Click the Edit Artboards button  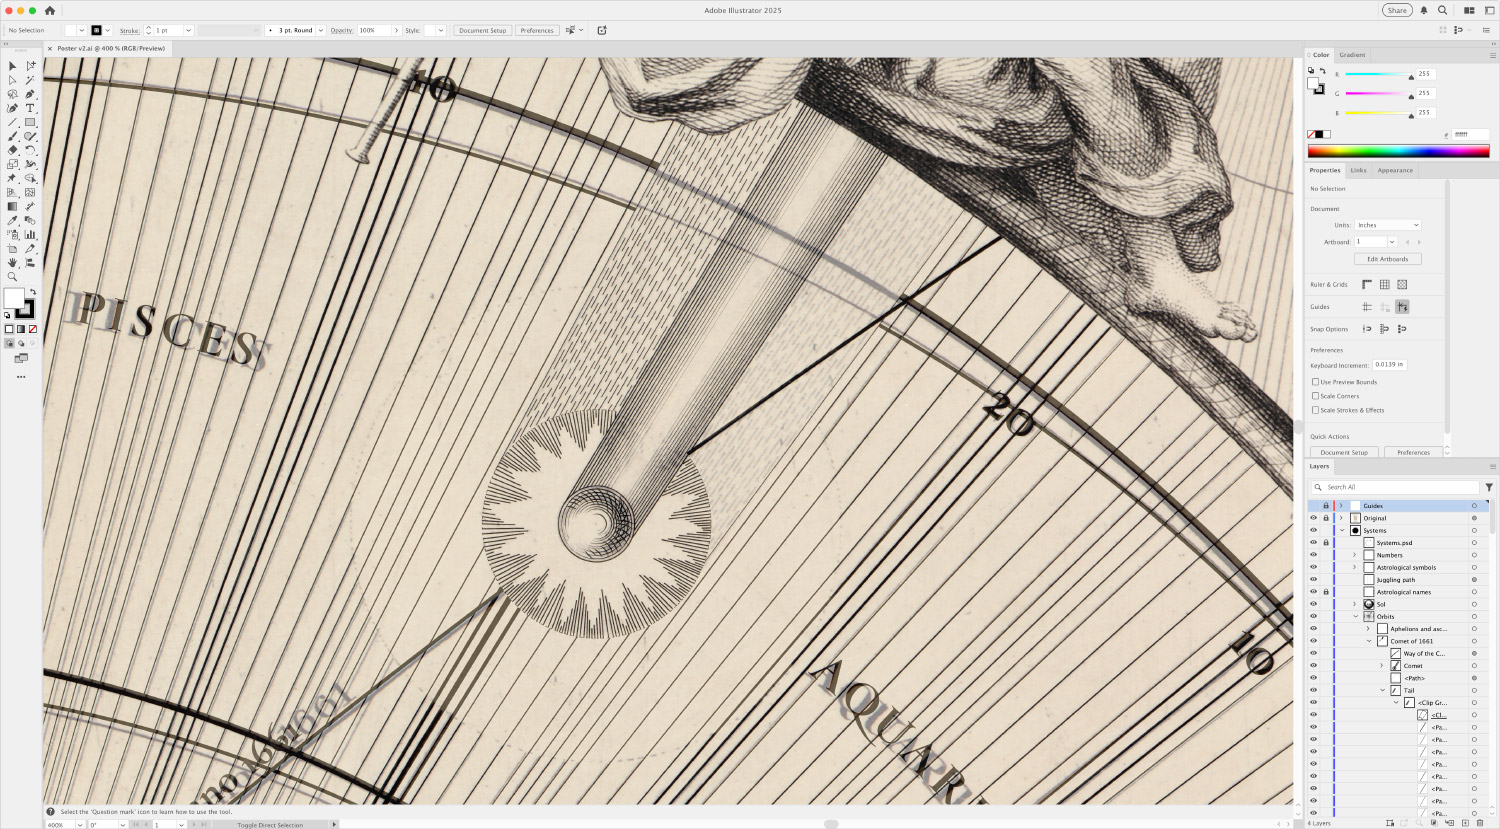(x=1388, y=259)
